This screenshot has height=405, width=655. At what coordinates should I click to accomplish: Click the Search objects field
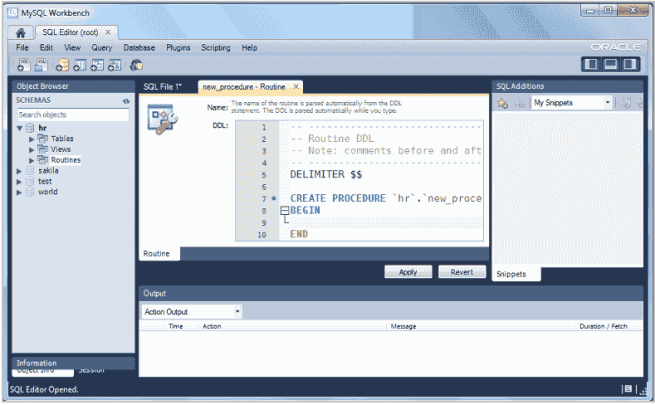click(73, 114)
